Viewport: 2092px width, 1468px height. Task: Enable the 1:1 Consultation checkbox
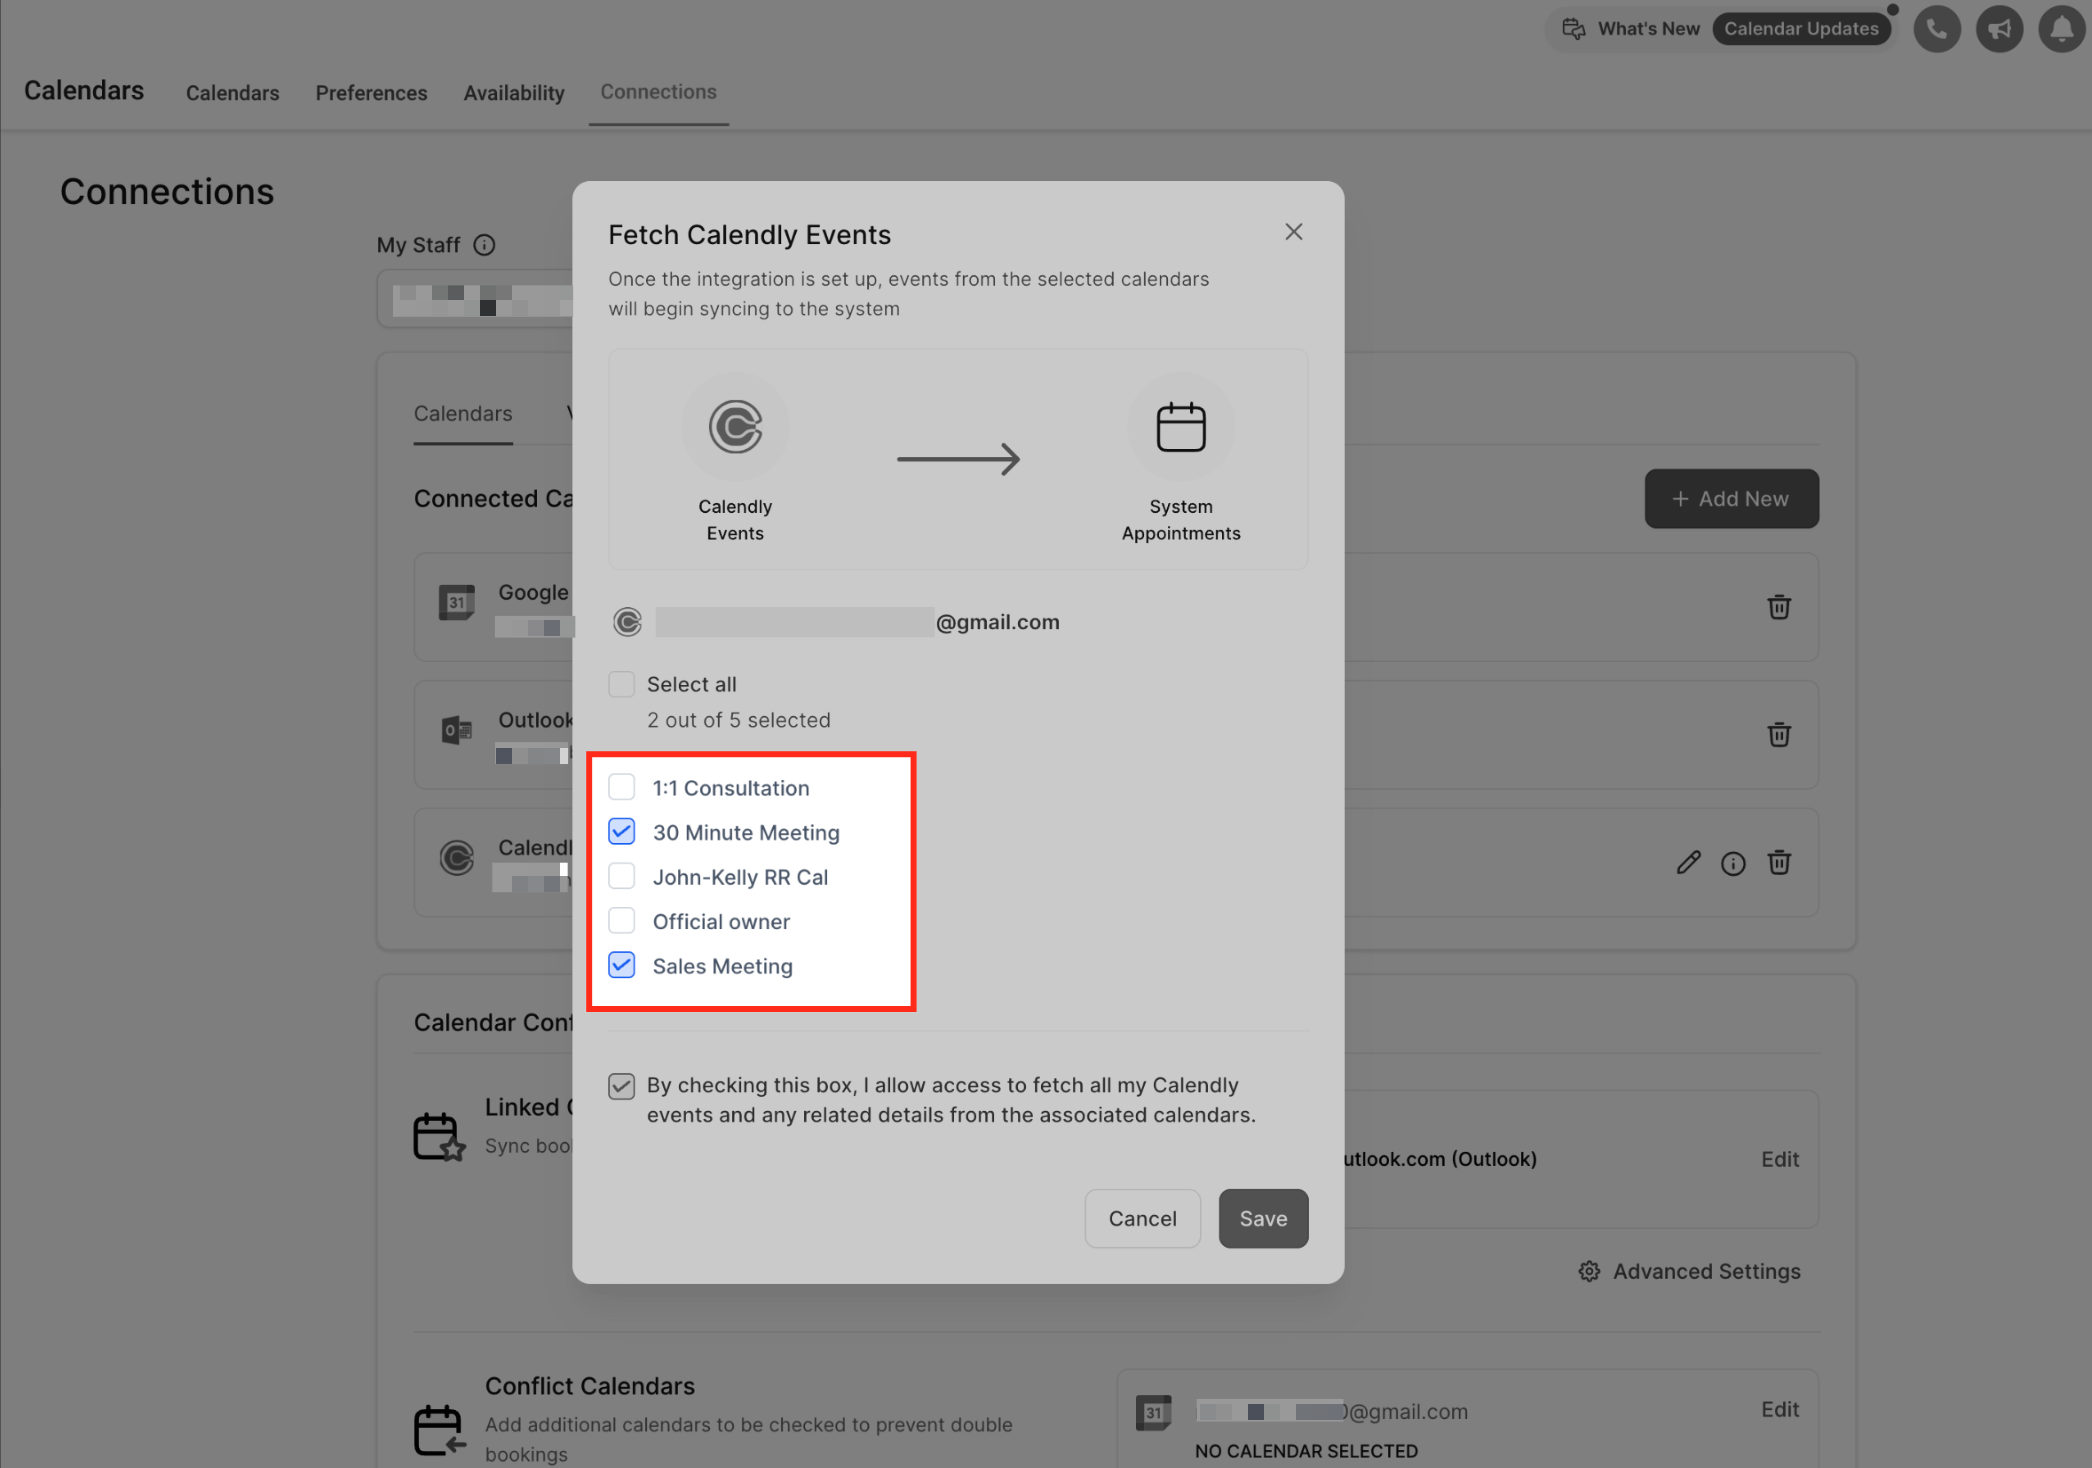(x=621, y=788)
